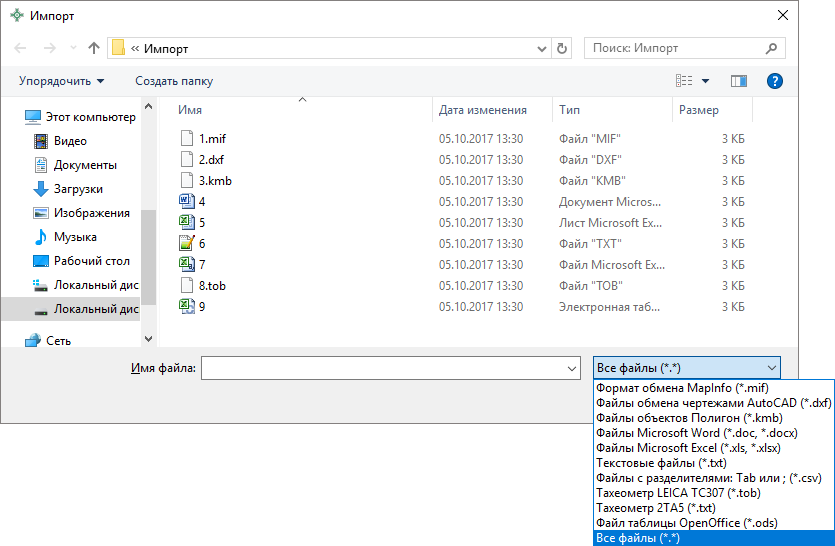The height and width of the screenshot is (546, 835).
Task: Open Загрузки in navigation pane
Action: coord(78,189)
